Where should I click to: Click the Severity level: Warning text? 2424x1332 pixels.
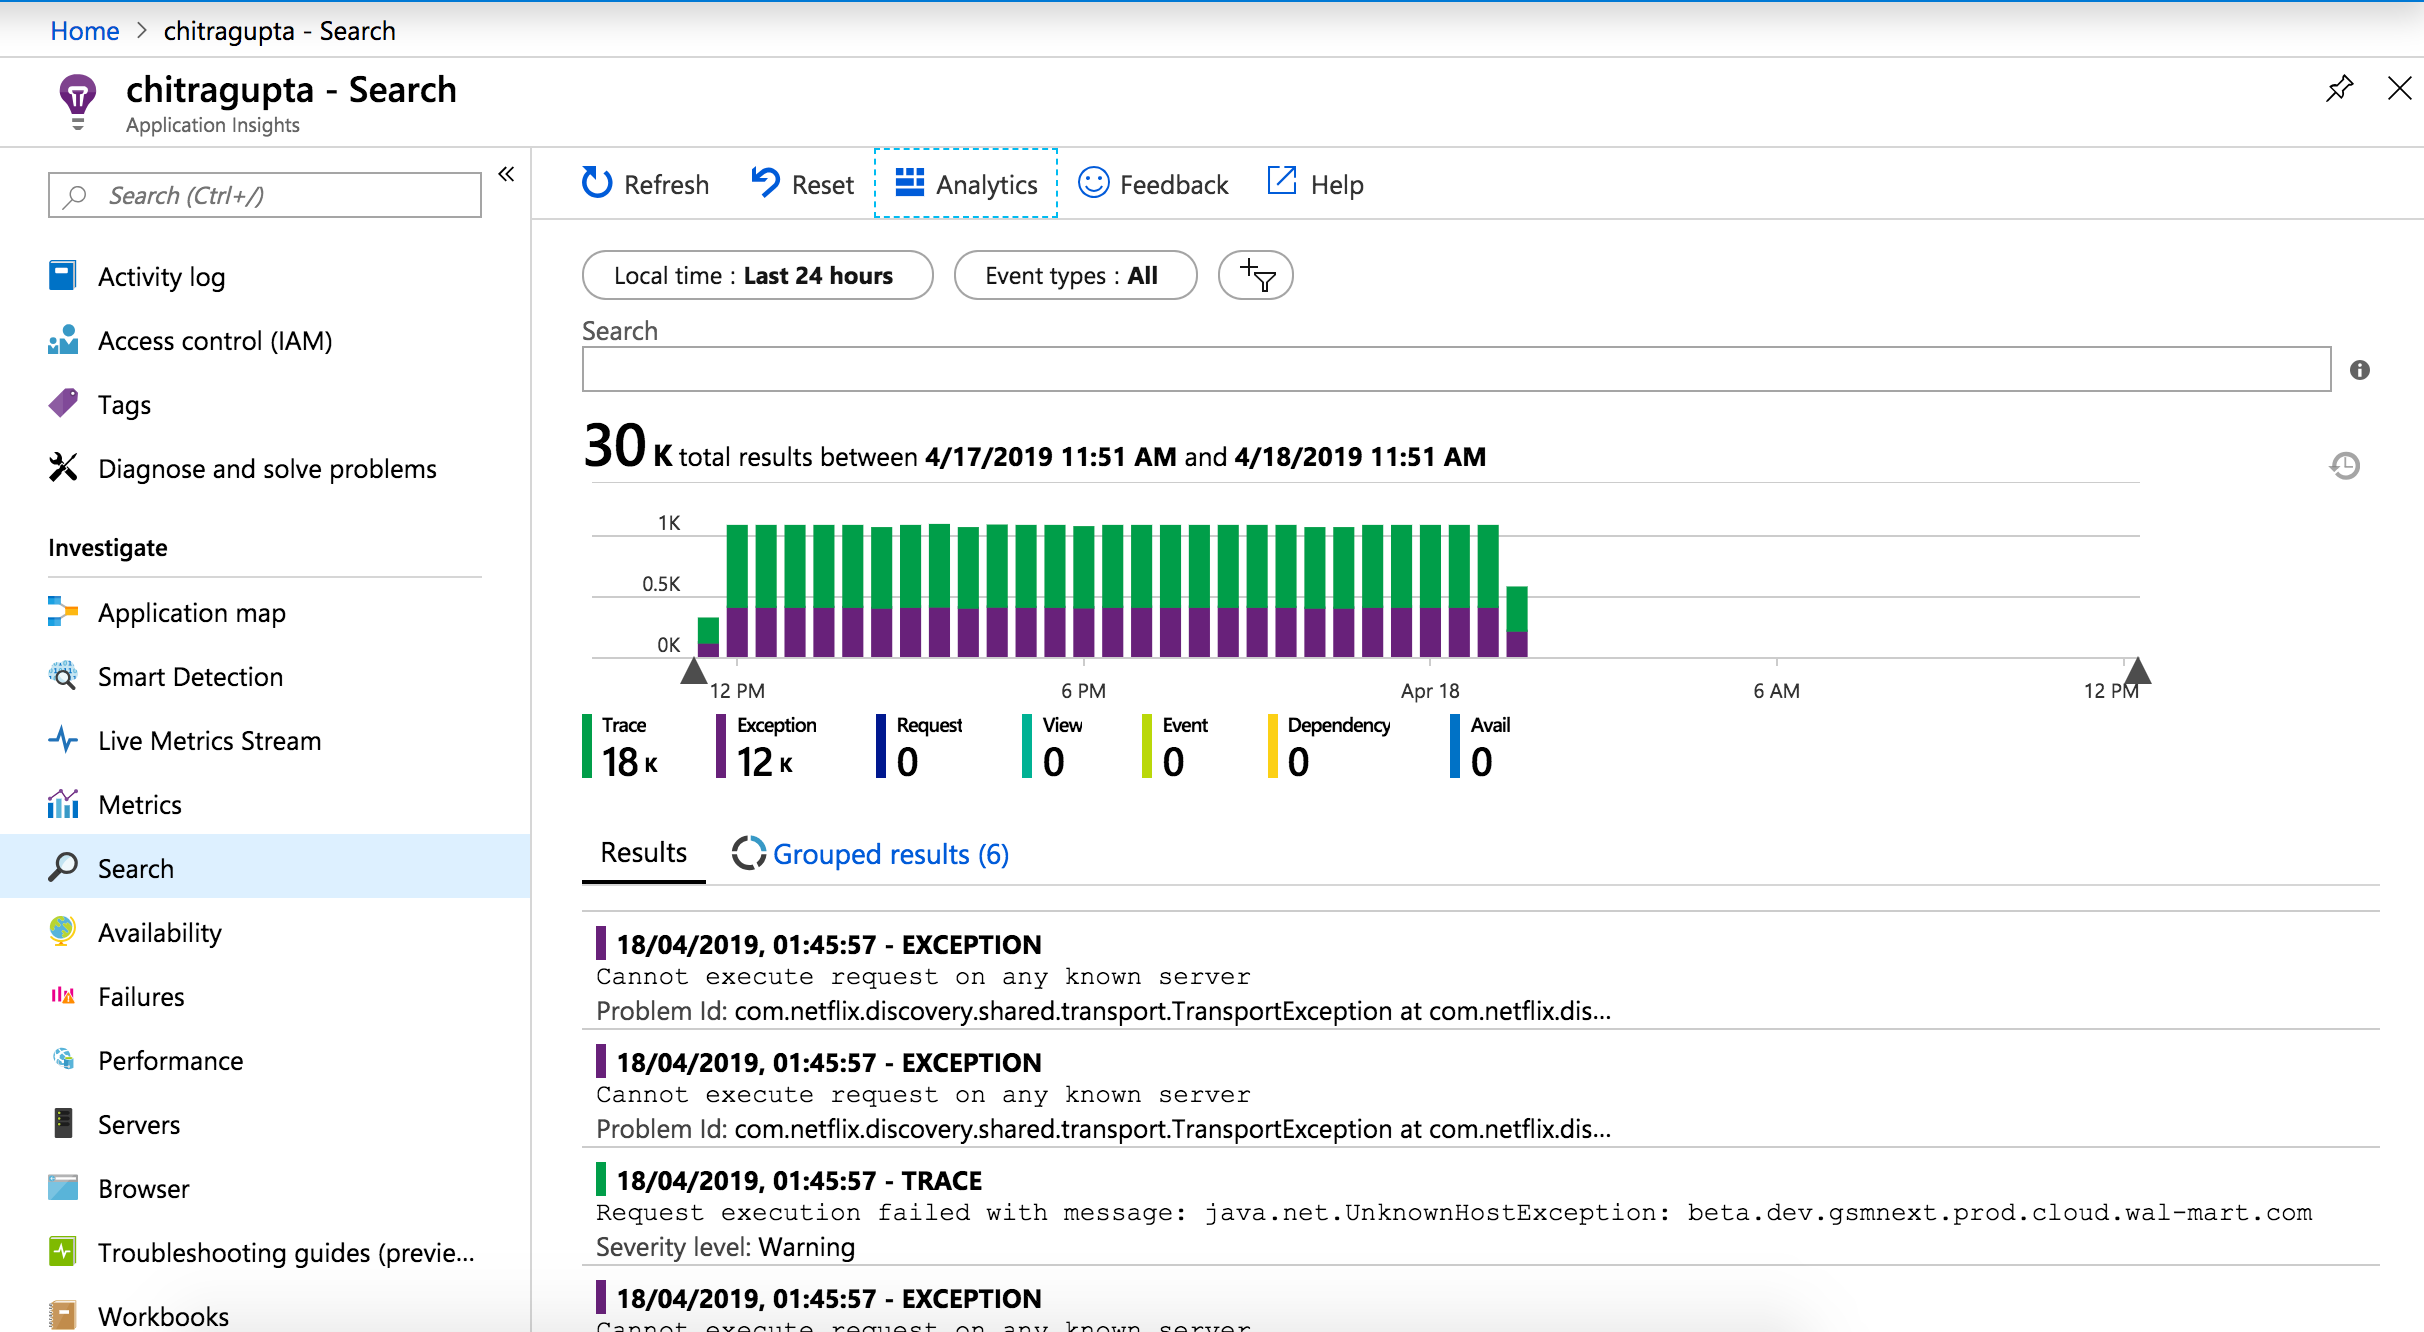coord(725,1247)
